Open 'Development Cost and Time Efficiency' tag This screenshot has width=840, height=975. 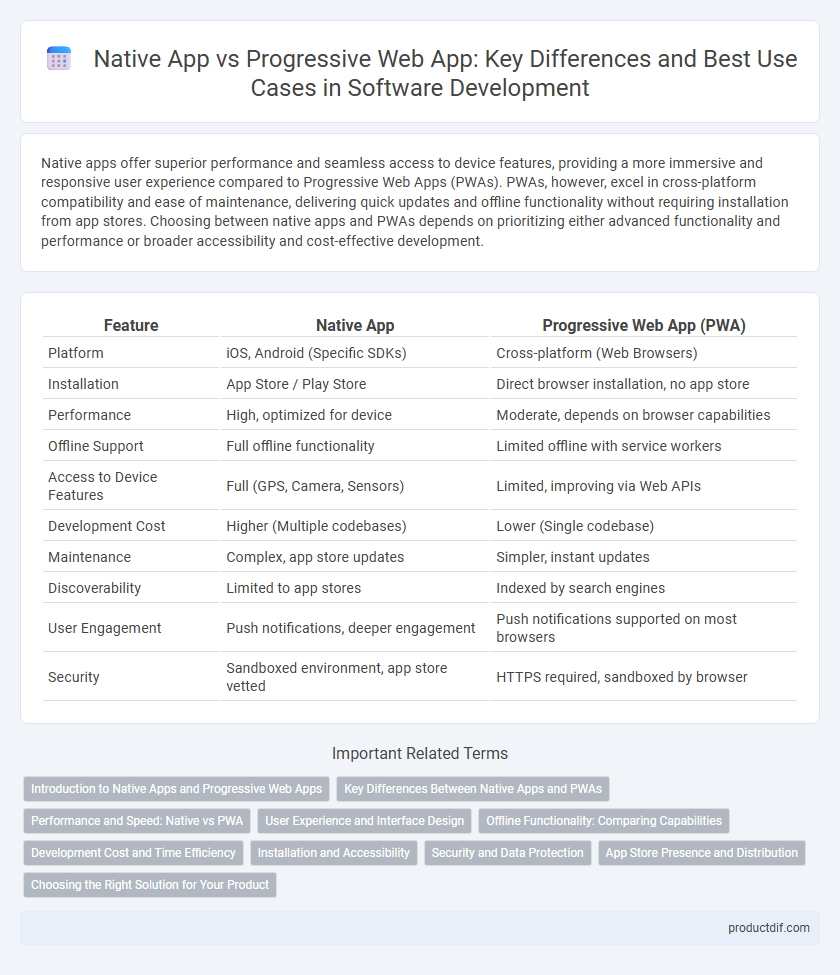pyautogui.click(x=133, y=853)
